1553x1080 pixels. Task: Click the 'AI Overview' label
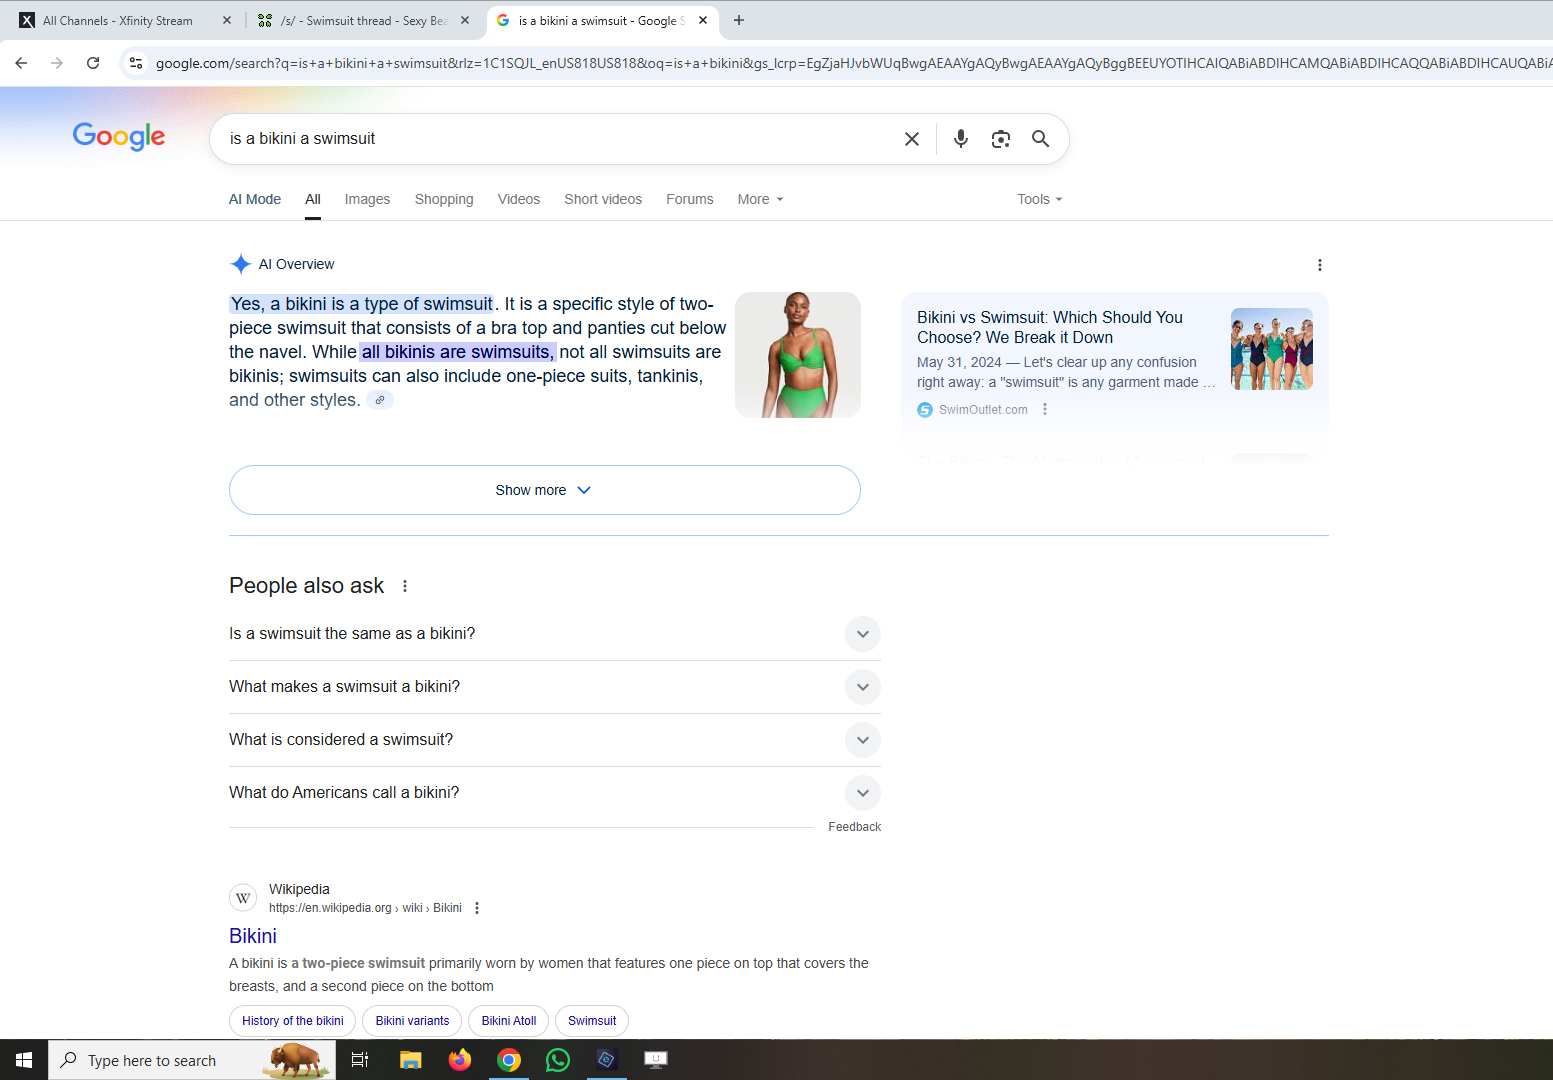pos(296,264)
